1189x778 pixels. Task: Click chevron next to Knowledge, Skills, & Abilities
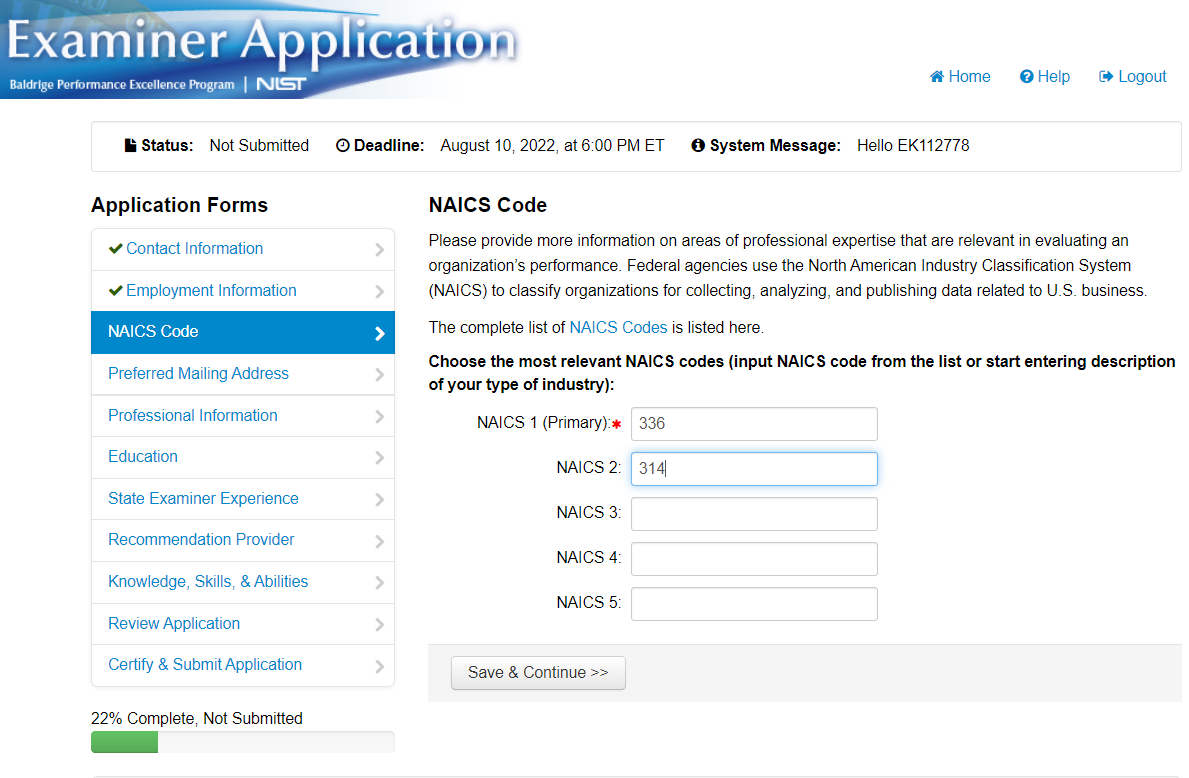pos(379,582)
